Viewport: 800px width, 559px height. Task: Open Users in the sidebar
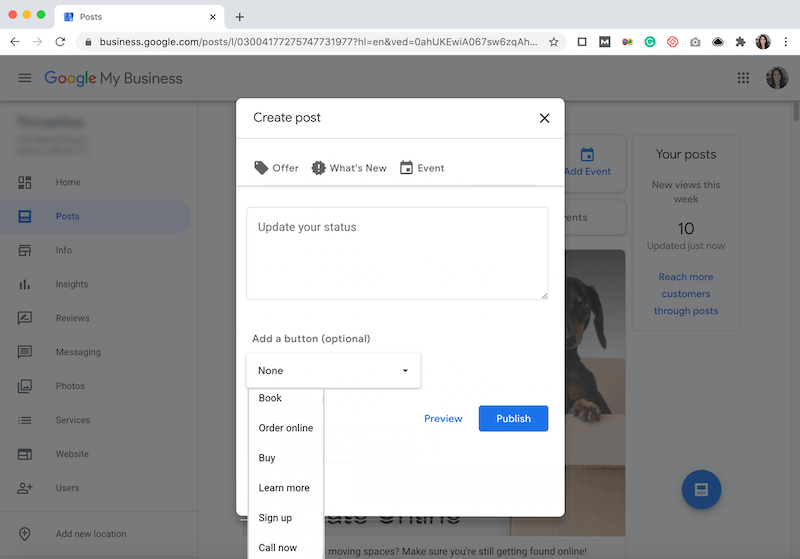(x=95, y=488)
